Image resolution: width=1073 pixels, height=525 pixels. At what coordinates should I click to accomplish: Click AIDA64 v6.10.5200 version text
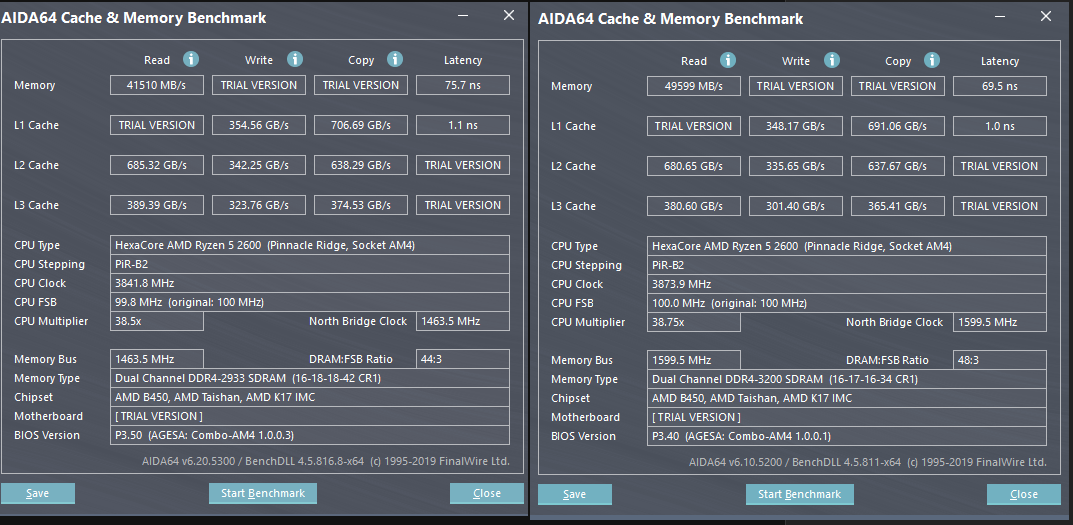pos(868,462)
